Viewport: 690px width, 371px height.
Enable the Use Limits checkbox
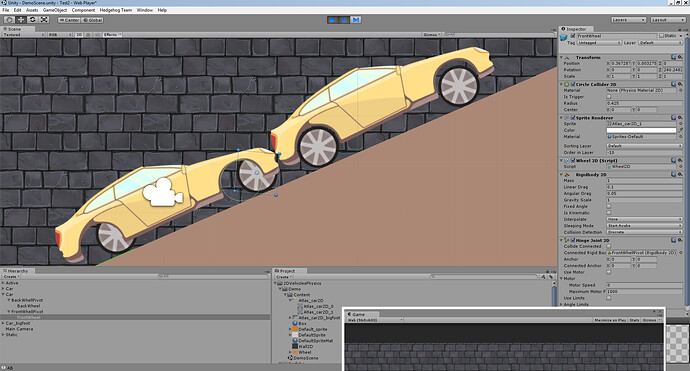pos(609,298)
